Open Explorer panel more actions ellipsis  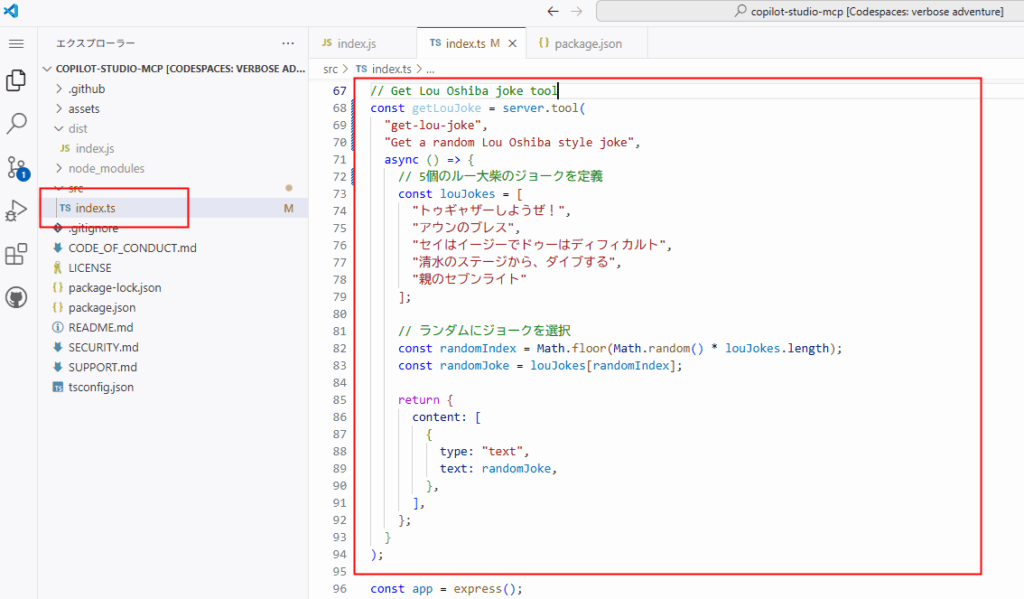click(288, 44)
